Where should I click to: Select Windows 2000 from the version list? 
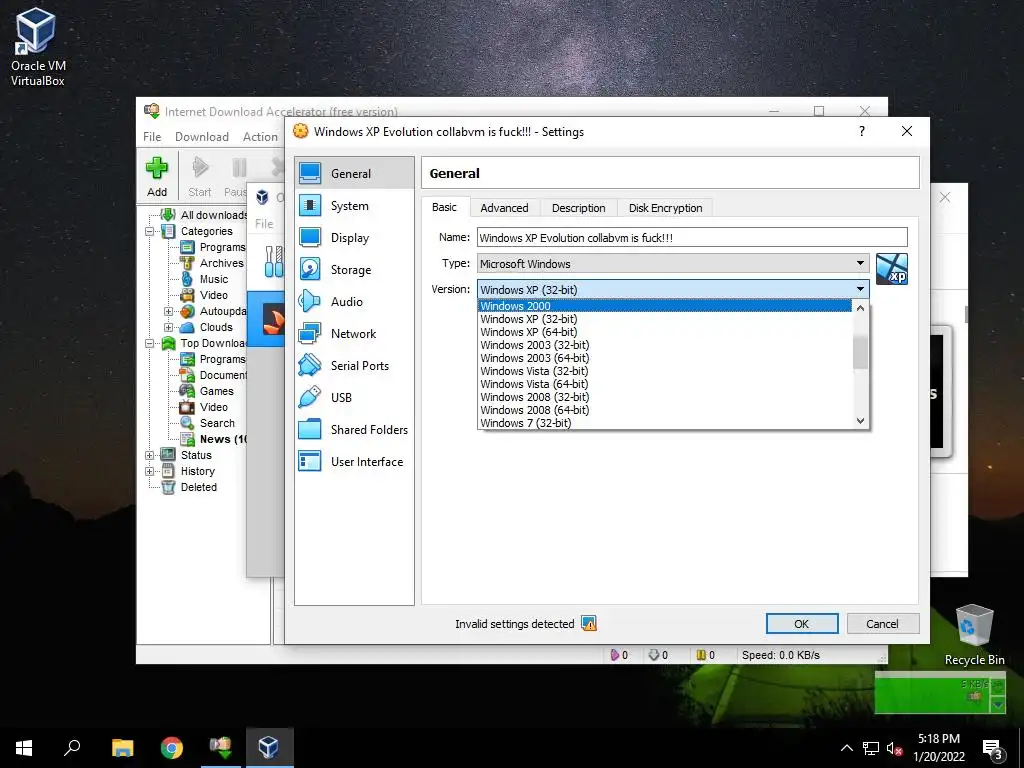pyautogui.click(x=665, y=306)
